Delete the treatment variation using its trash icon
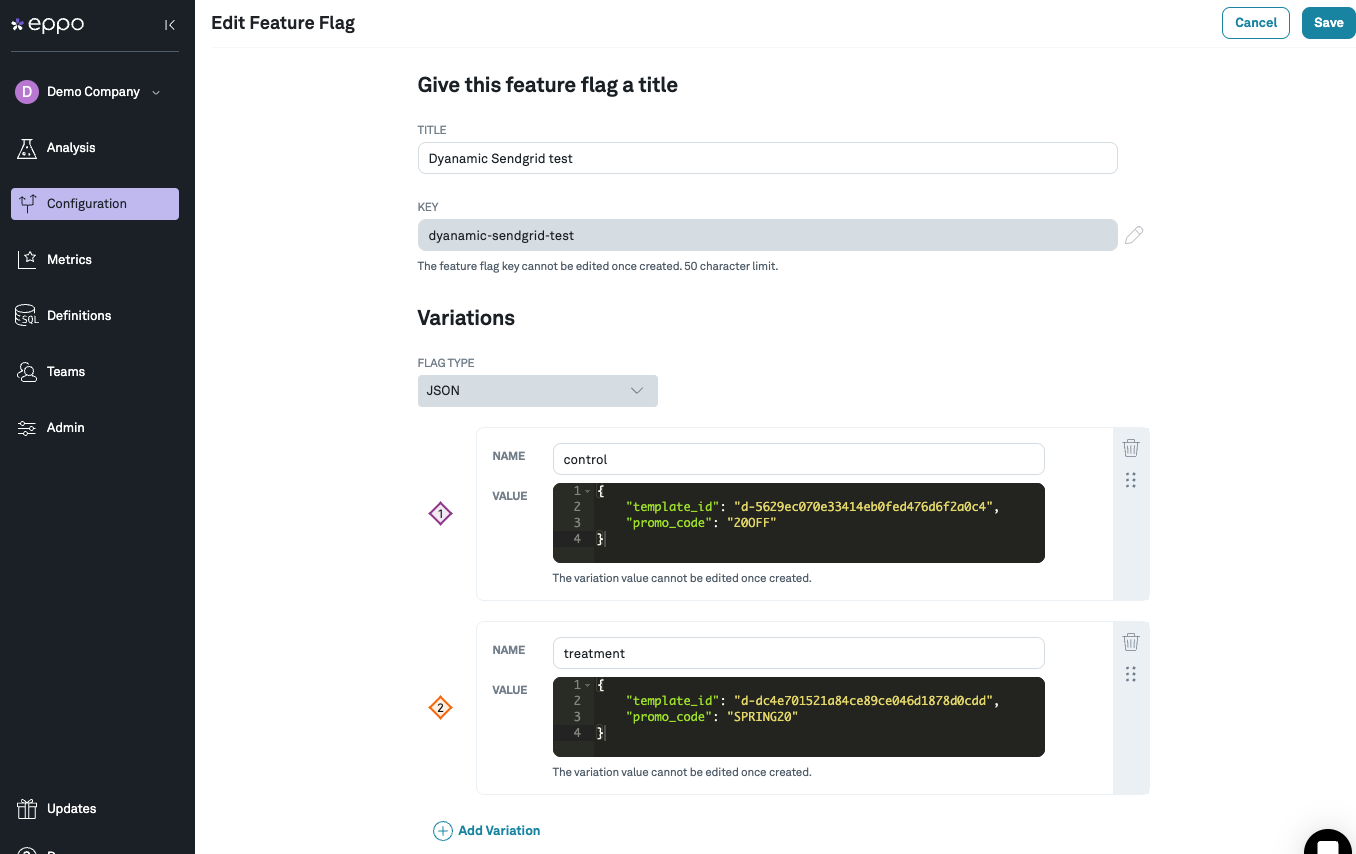The image size is (1356, 854). coord(1130,641)
